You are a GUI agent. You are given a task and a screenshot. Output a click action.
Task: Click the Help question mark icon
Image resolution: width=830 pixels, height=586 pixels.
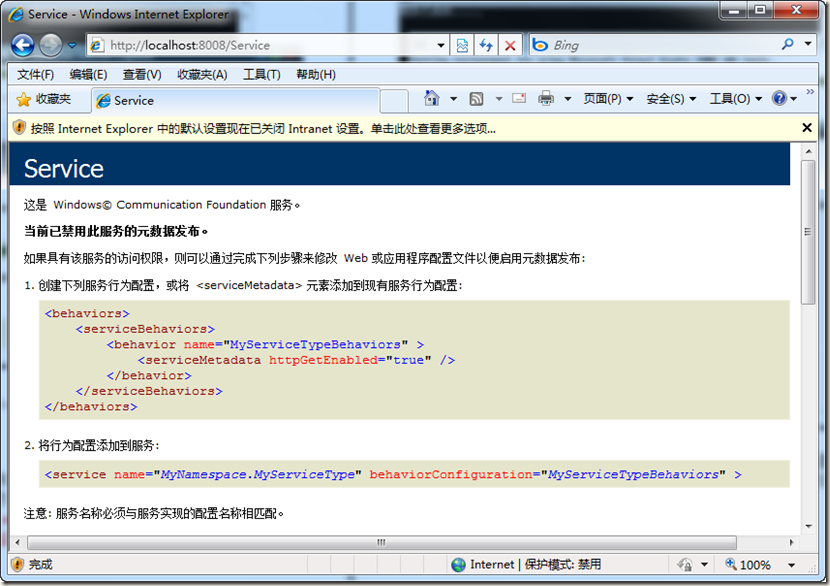click(x=779, y=98)
